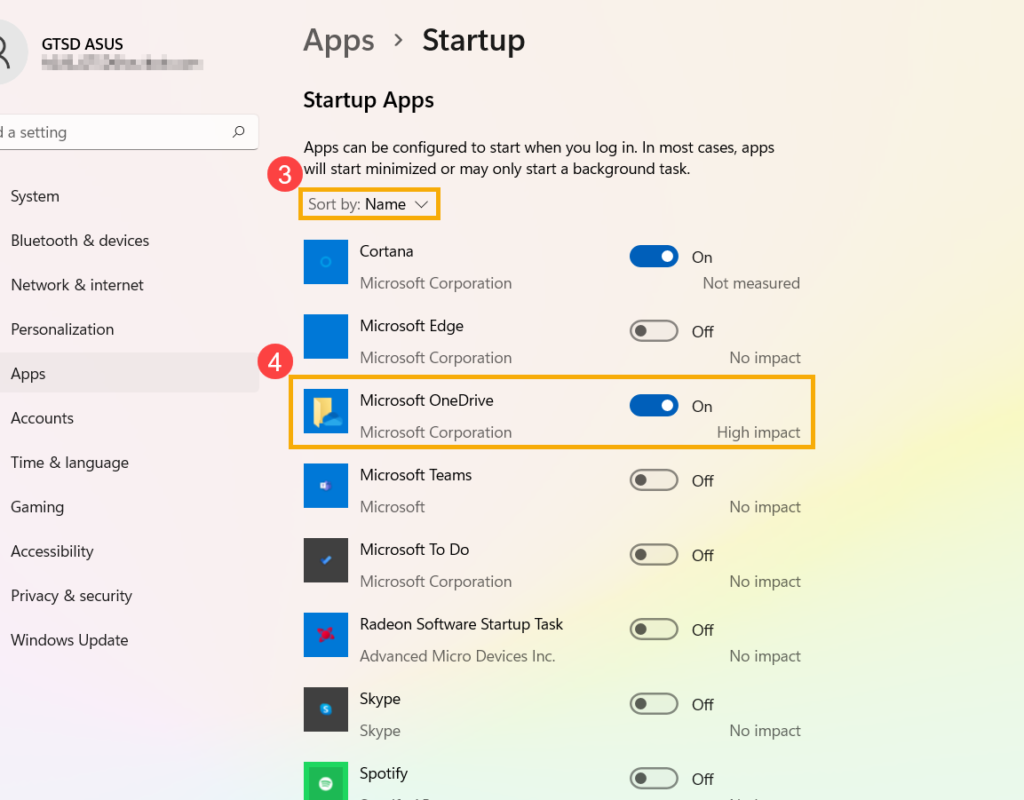Click the Skype app icon
This screenshot has width=1024, height=800.
click(326, 709)
